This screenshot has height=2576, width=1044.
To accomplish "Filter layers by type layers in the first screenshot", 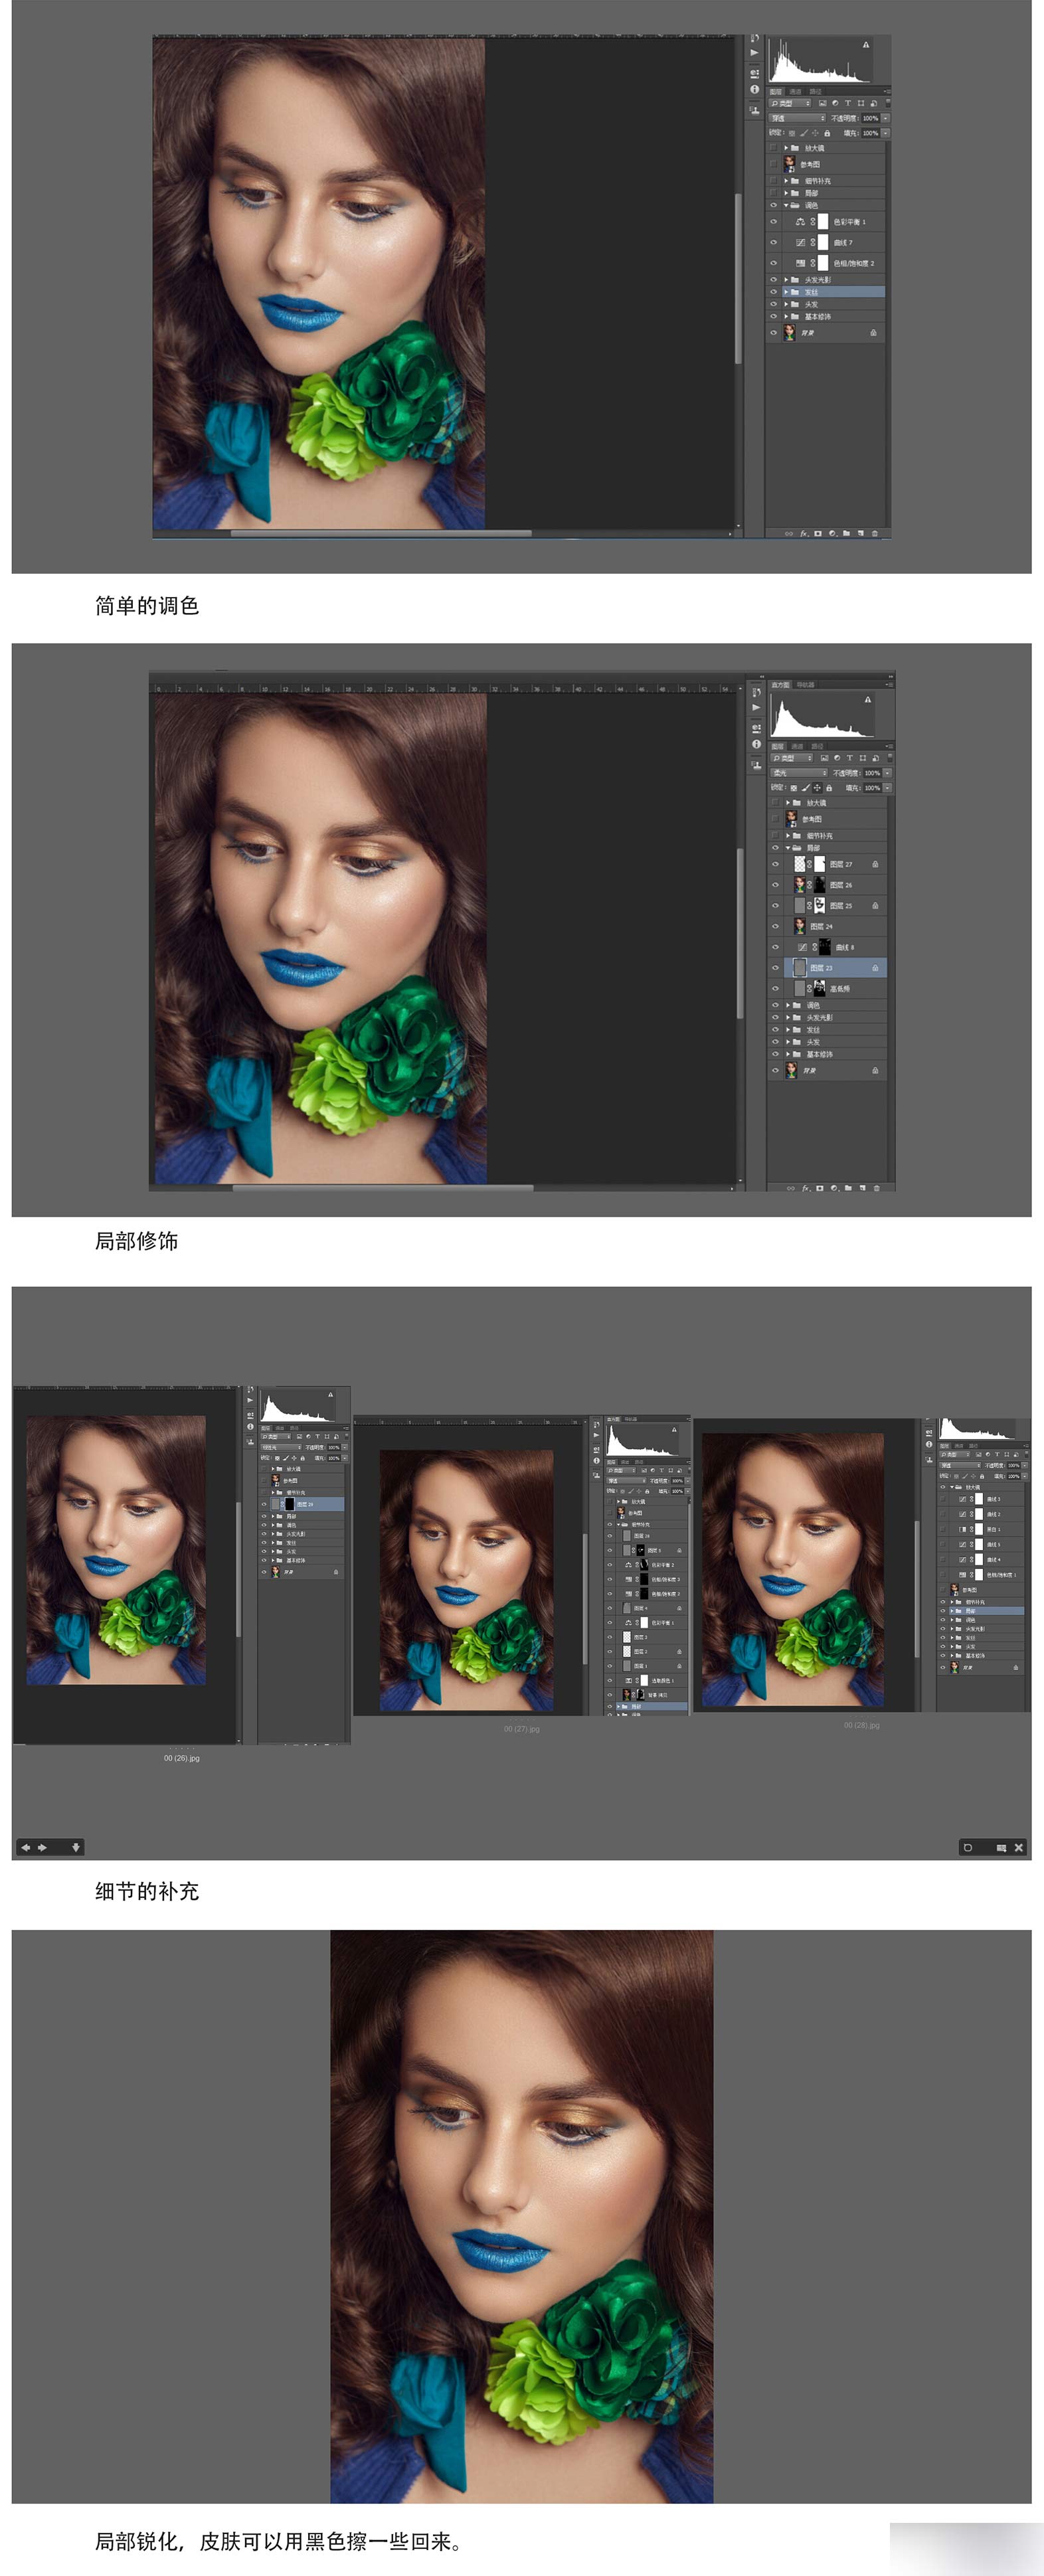I will [848, 103].
